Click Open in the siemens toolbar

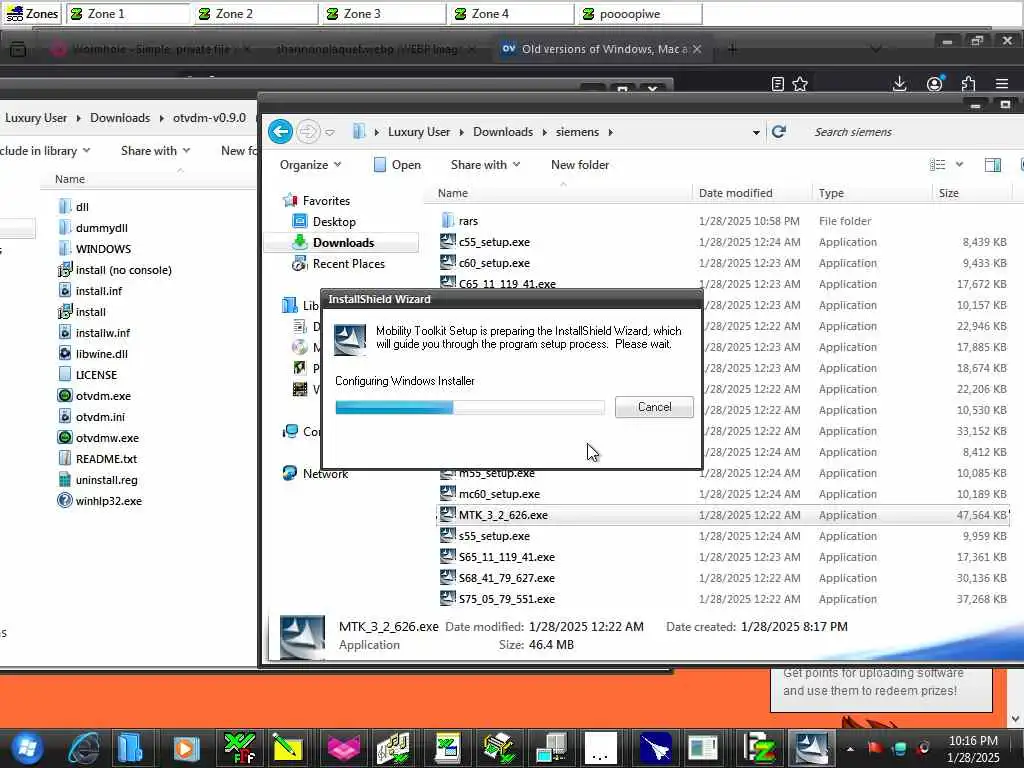tap(397, 165)
